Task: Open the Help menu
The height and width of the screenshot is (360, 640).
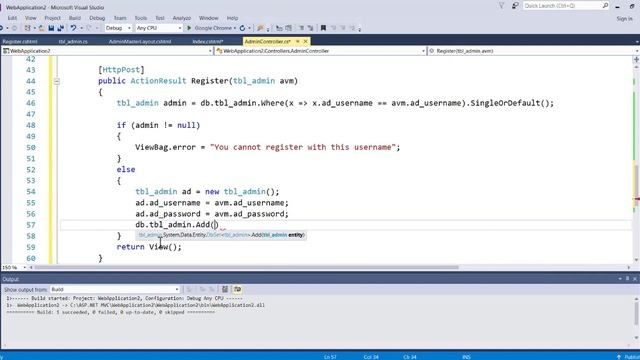Action: (x=232, y=18)
